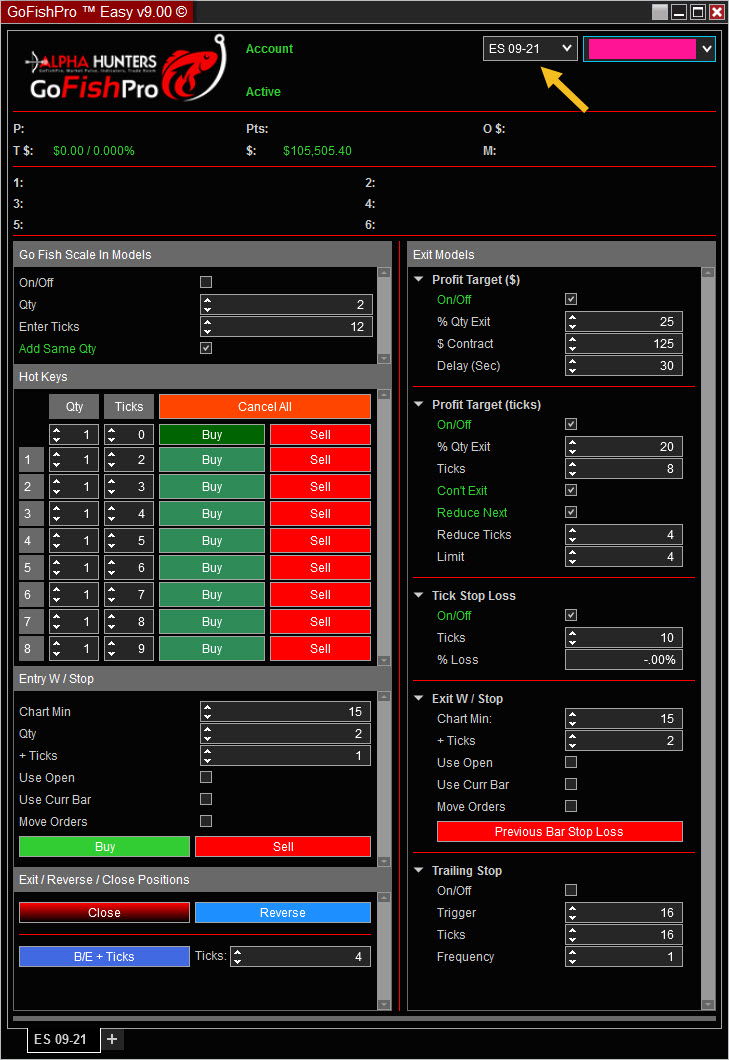This screenshot has width=729, height=1060.
Task: Click the Exit W/Stop Chart Min field
Action: pos(624,719)
